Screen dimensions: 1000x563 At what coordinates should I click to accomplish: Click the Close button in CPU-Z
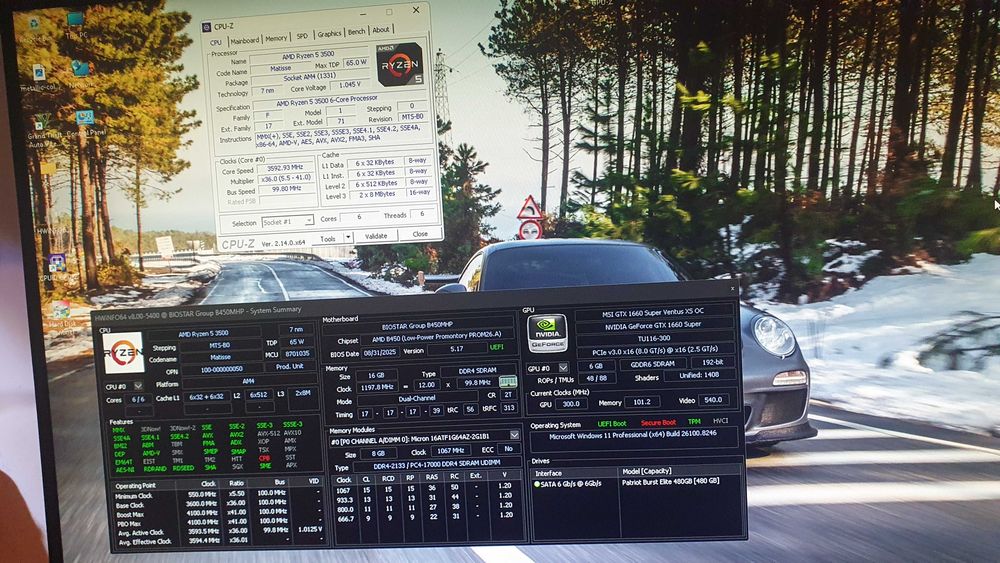420,234
